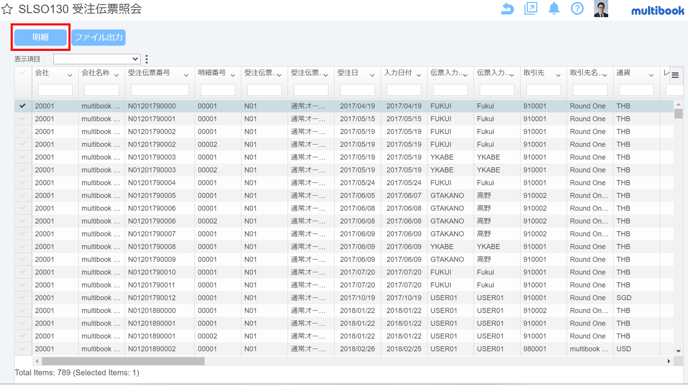Click the 受注伝票番号 filter input field
Image resolution: width=688 pixels, height=385 pixels.
coord(160,90)
